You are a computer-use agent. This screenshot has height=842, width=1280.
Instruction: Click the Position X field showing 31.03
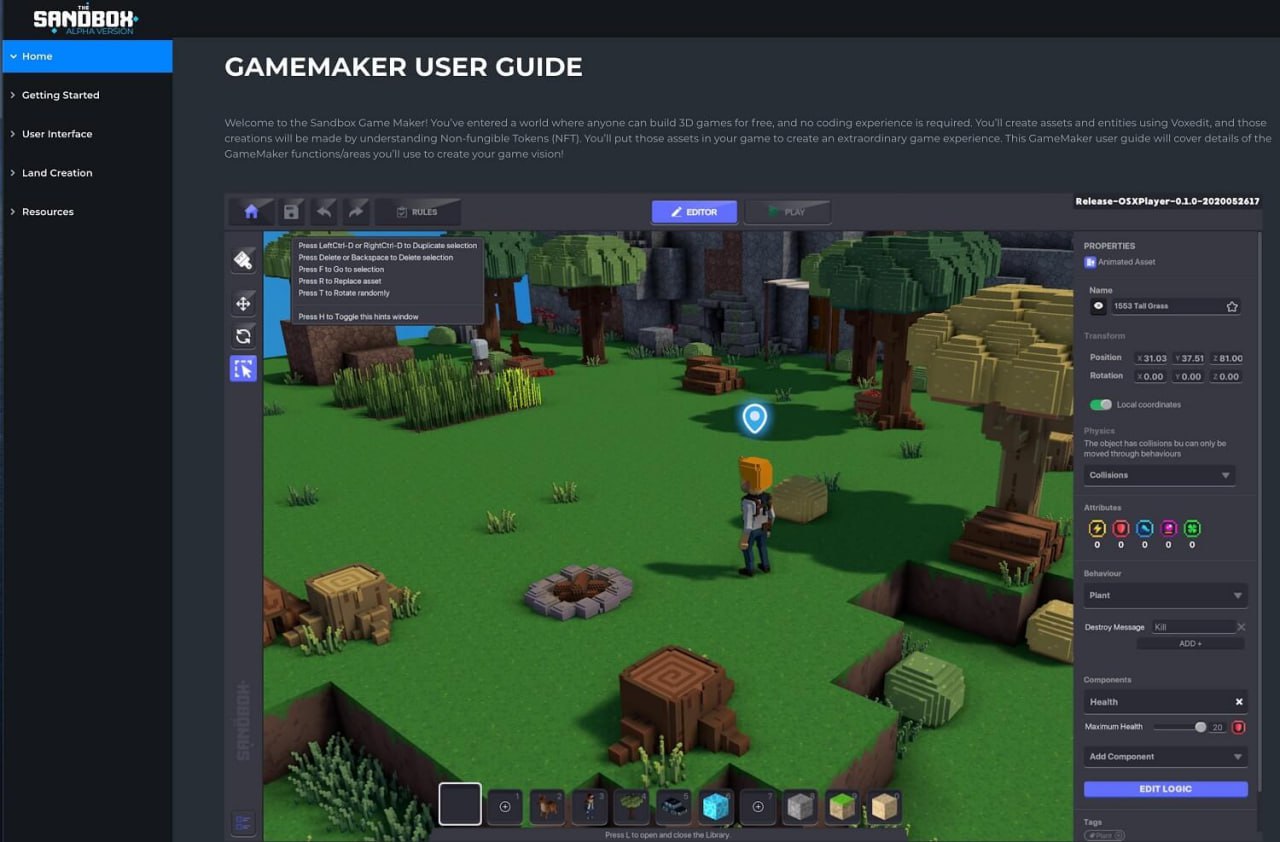coord(1153,358)
